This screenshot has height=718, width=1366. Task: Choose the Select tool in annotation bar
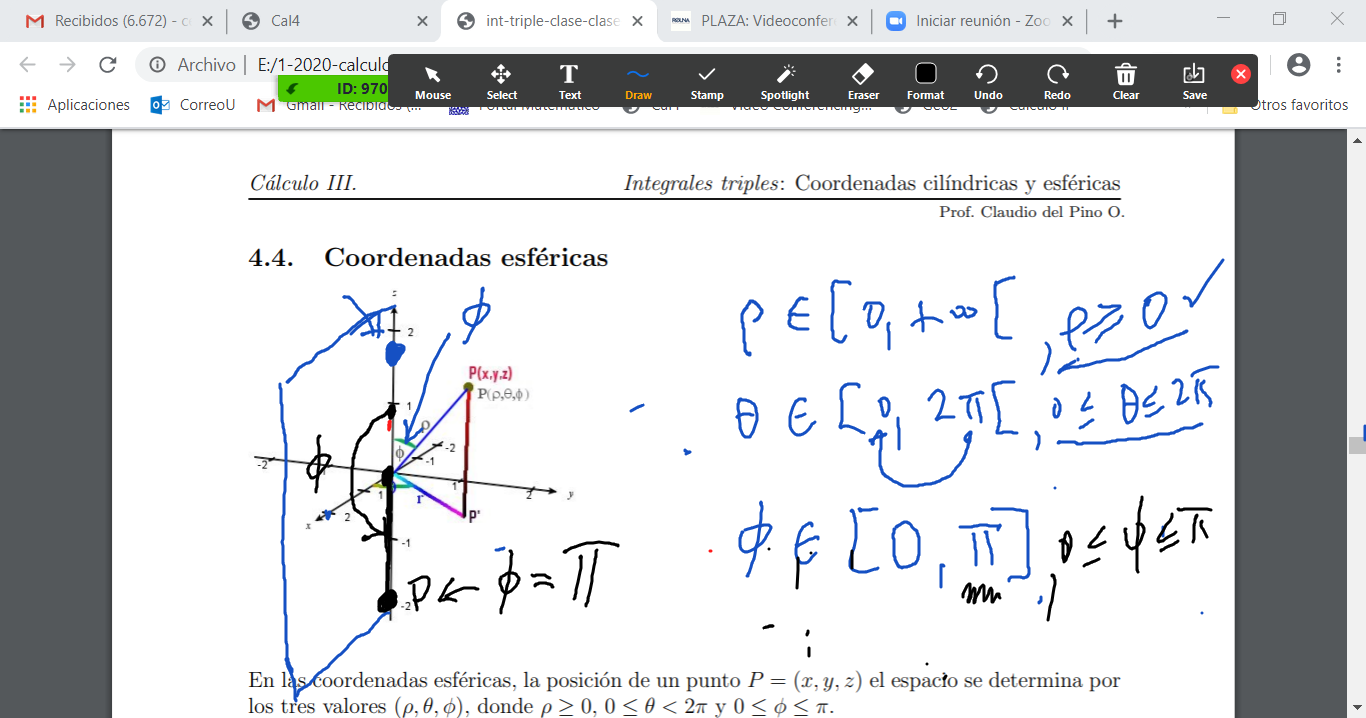502,81
